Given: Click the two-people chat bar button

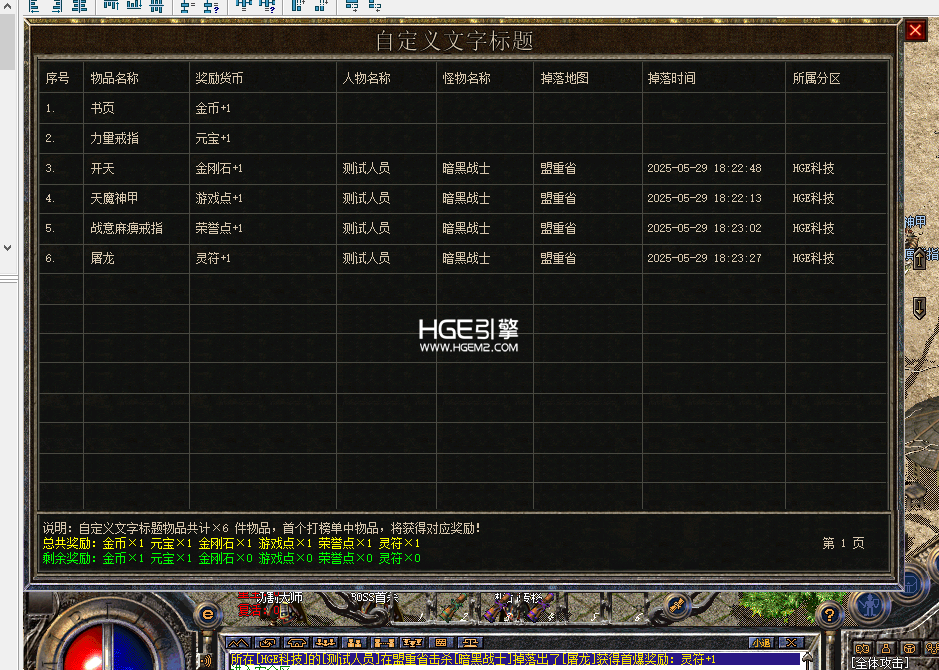Looking at the screenshot, I should pyautogui.click(x=355, y=643).
